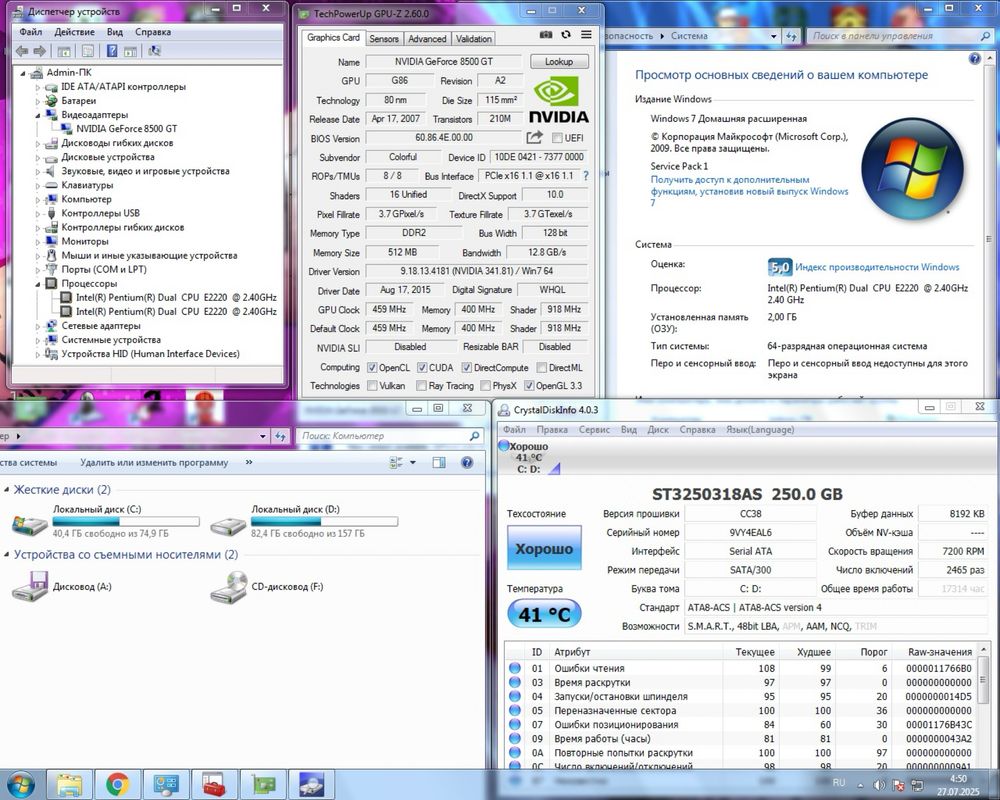Select the CD drive (F:) icon
The height and width of the screenshot is (800, 1000).
(228, 587)
